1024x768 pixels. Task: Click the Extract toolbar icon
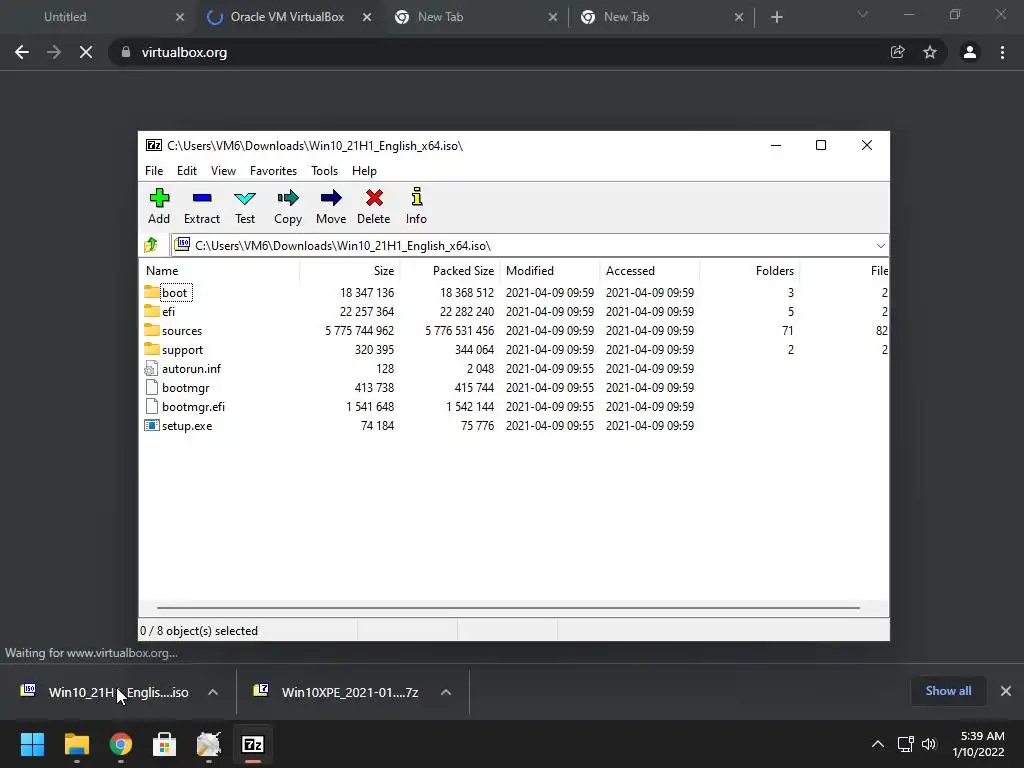coord(202,198)
